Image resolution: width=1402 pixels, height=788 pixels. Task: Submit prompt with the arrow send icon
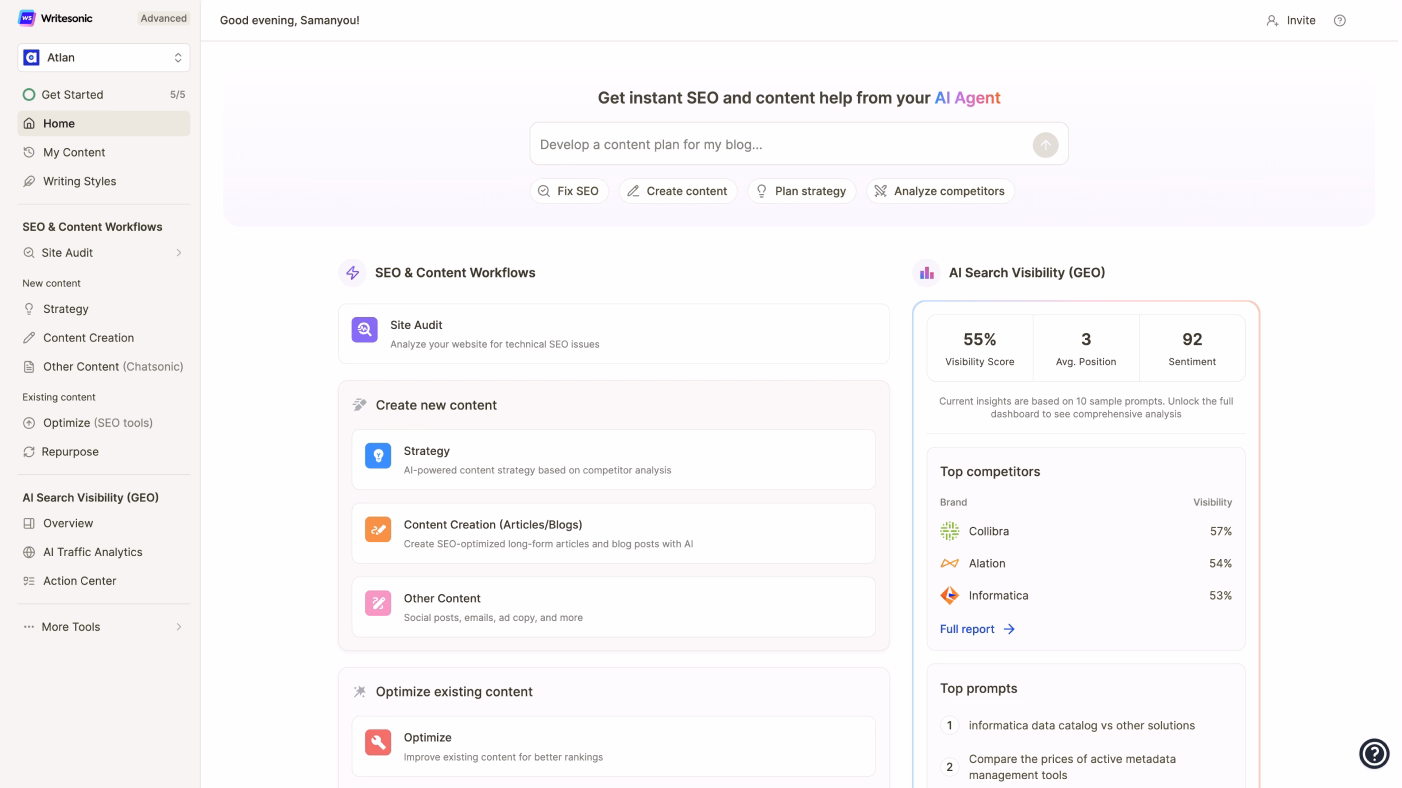coord(1045,145)
